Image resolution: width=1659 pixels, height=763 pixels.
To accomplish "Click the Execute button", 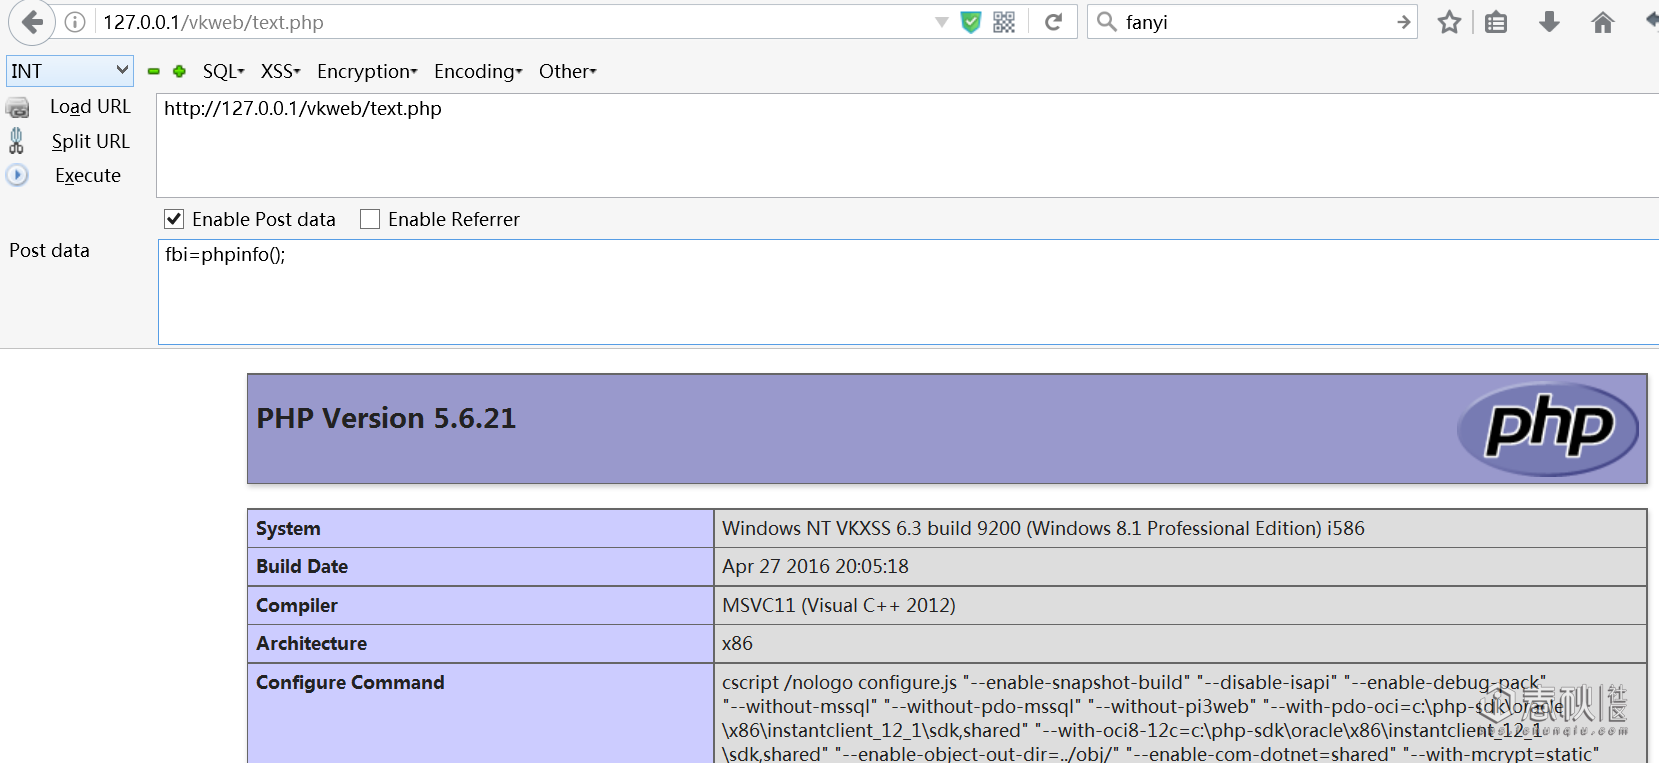I will [88, 175].
